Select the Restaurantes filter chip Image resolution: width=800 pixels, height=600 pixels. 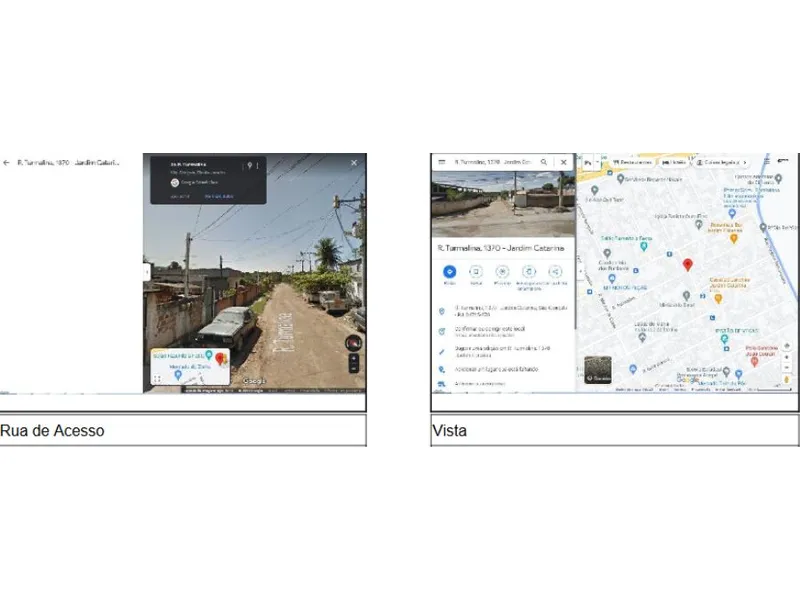pos(632,162)
